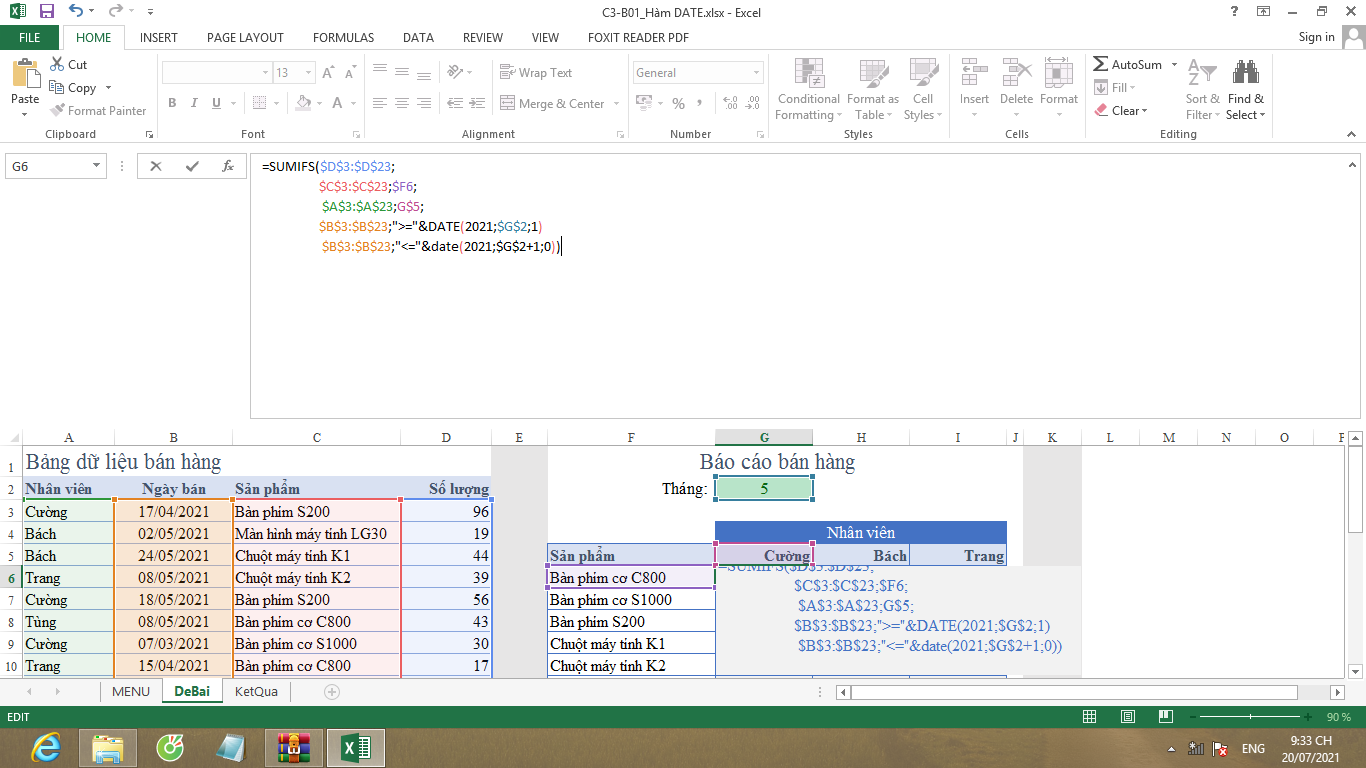1366x768 pixels.
Task: Open the Conditional Formatting icon
Action: pos(808,74)
